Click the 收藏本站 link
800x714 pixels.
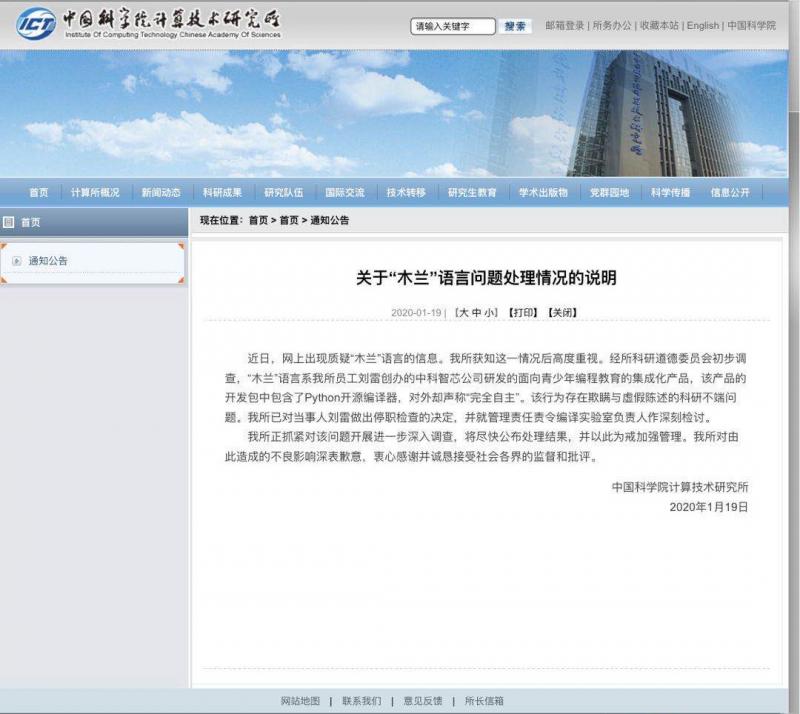coord(659,26)
